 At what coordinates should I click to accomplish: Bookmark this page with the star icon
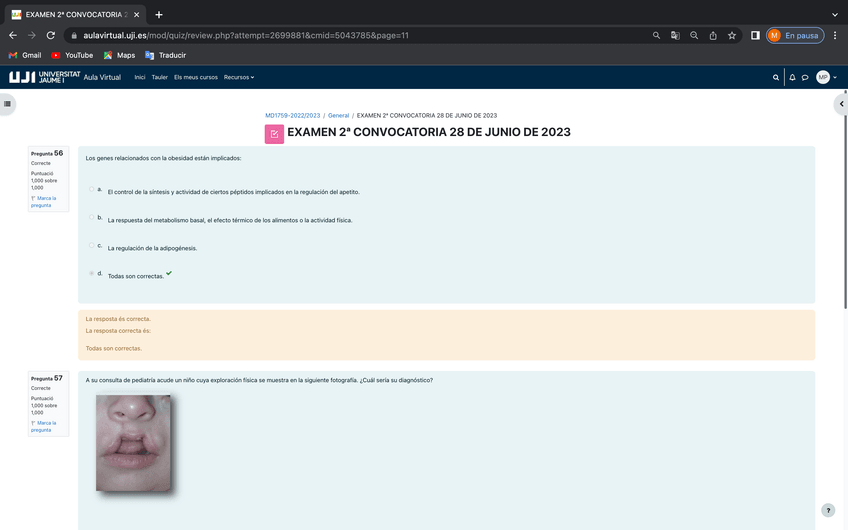[x=732, y=35]
